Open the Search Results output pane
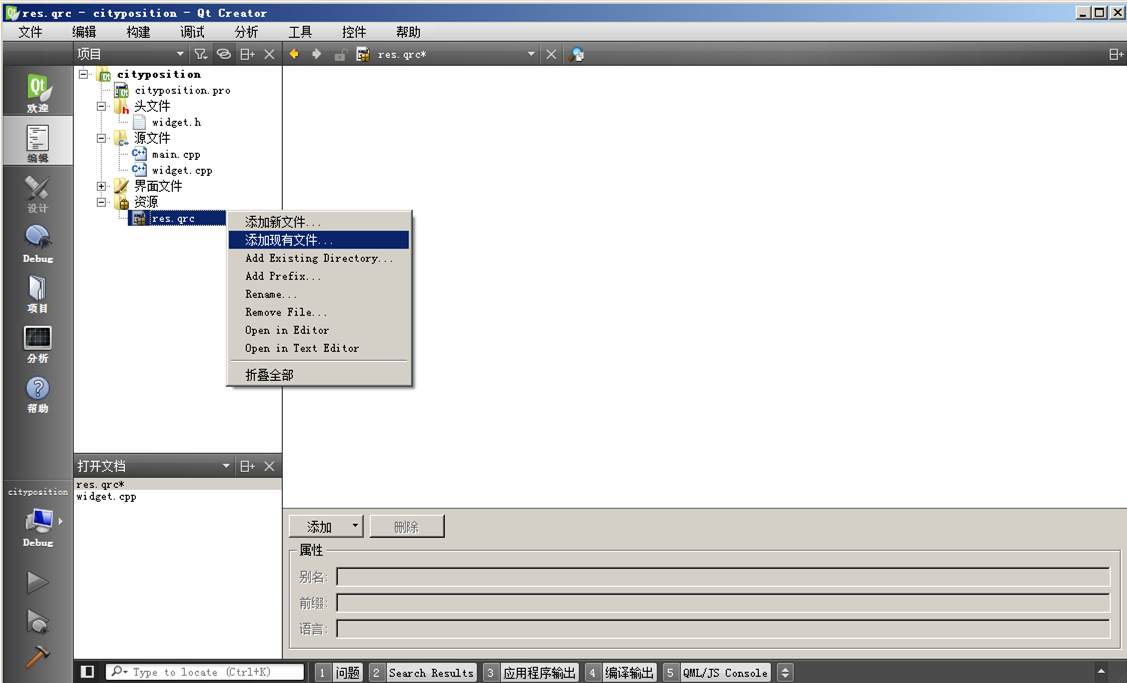The image size is (1127, 683). point(422,672)
